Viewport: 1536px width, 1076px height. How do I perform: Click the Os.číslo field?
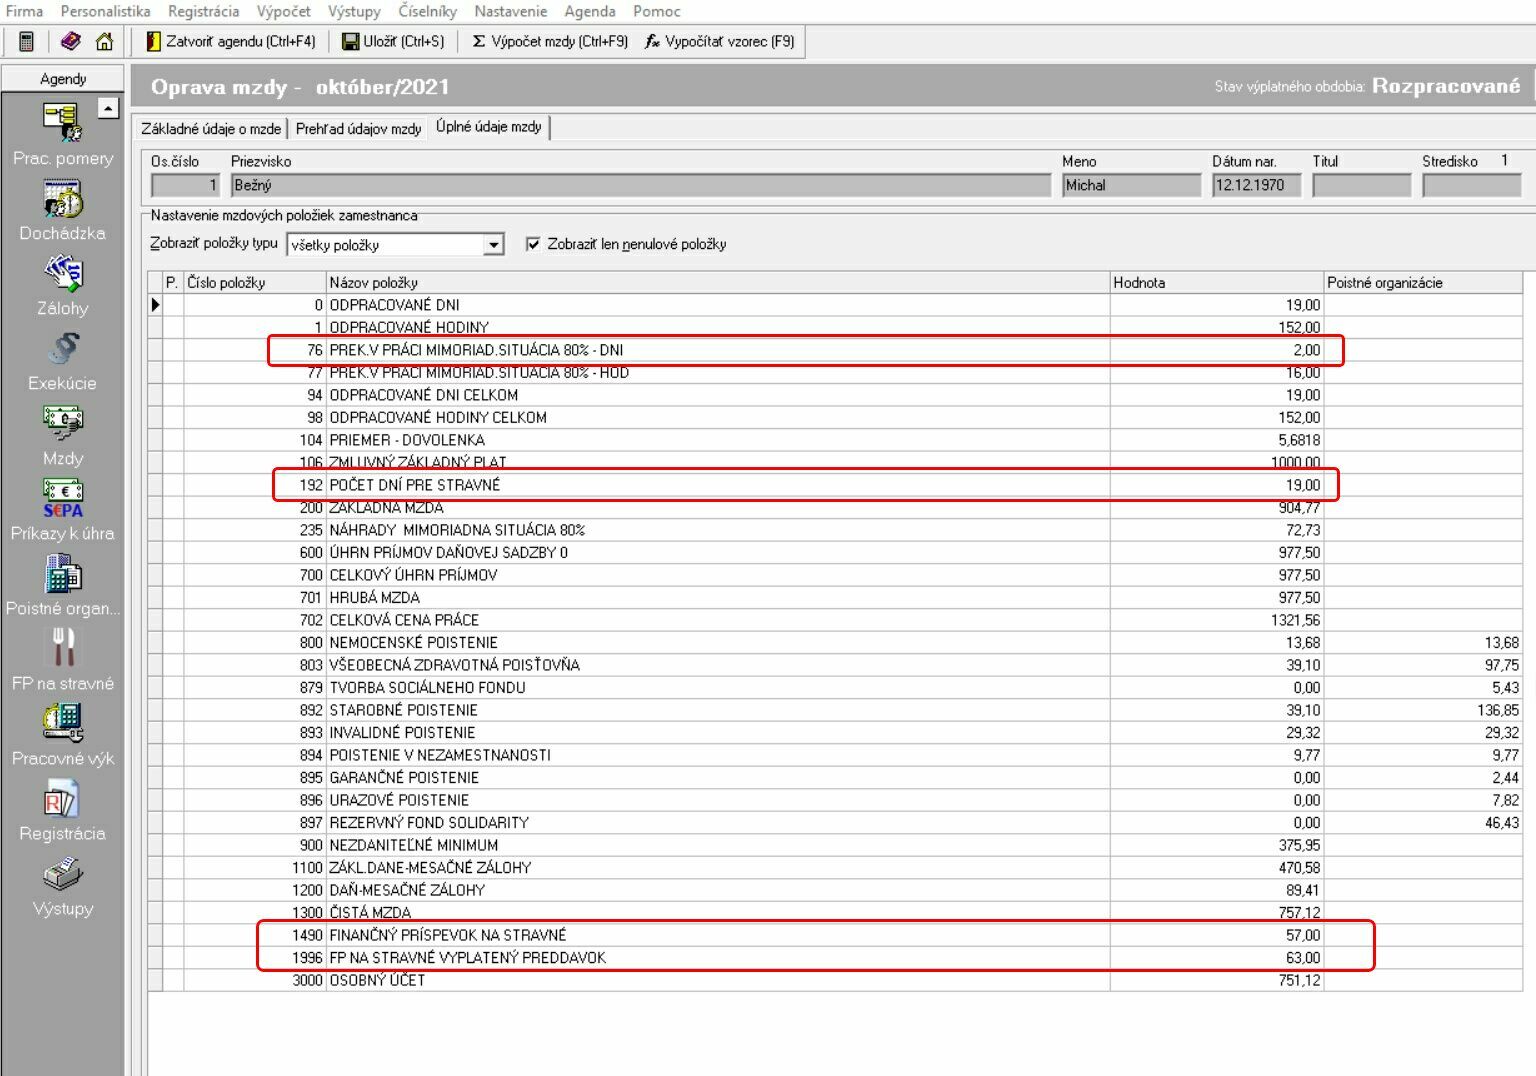pos(185,185)
